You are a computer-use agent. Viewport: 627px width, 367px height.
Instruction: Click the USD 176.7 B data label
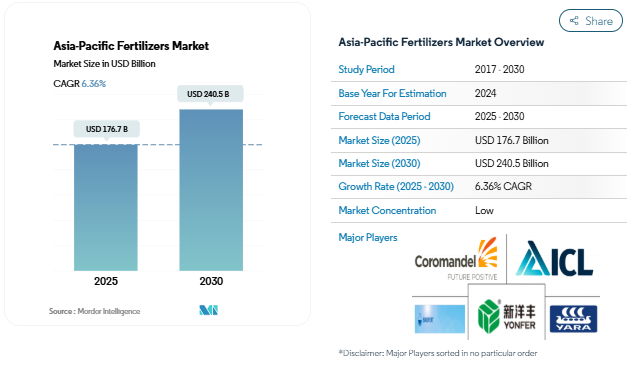pyautogui.click(x=107, y=129)
